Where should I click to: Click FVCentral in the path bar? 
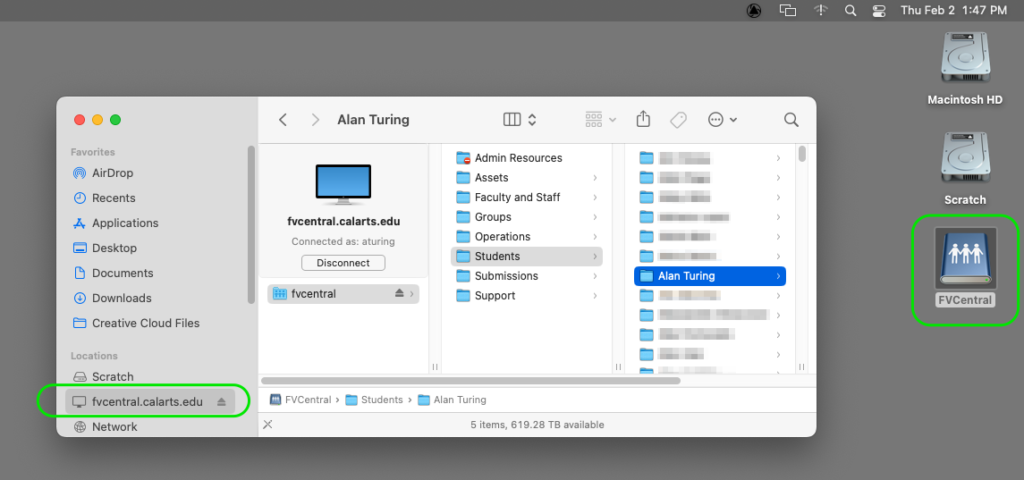coord(300,400)
